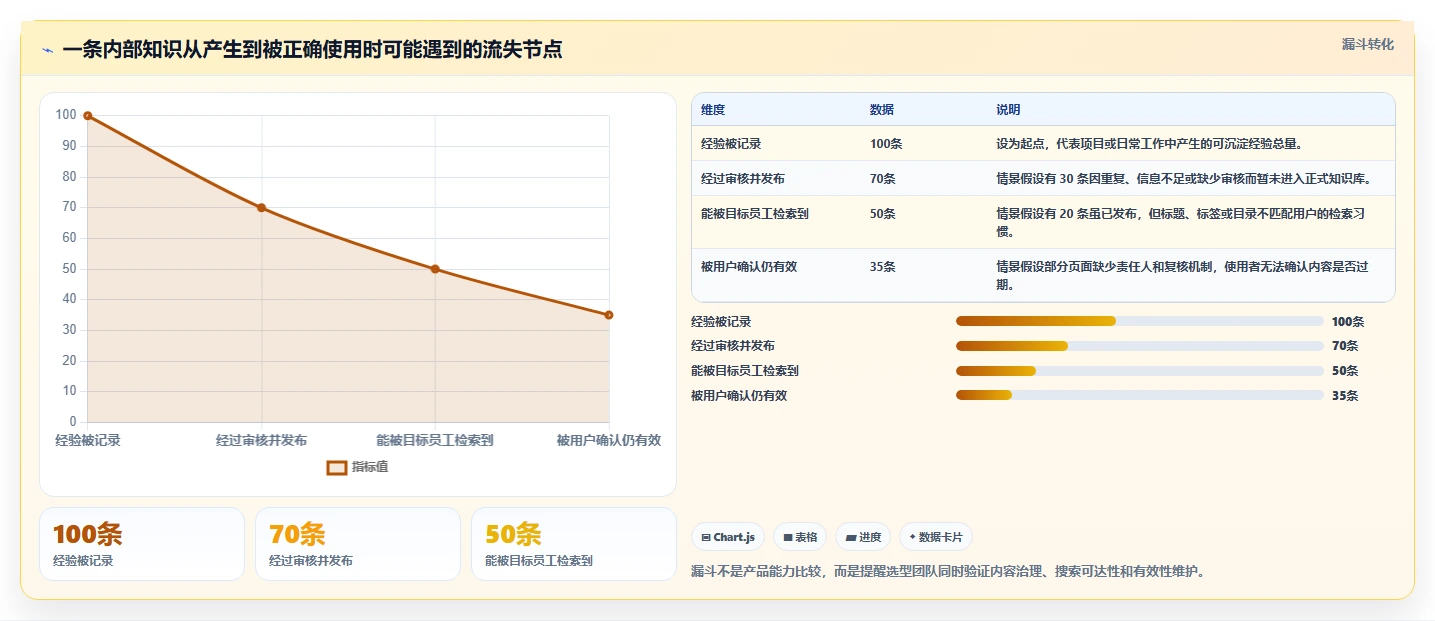Screen dimensions: 1435x621
Task: Click the 35条 value beside the progress bar
Action: point(1345,396)
